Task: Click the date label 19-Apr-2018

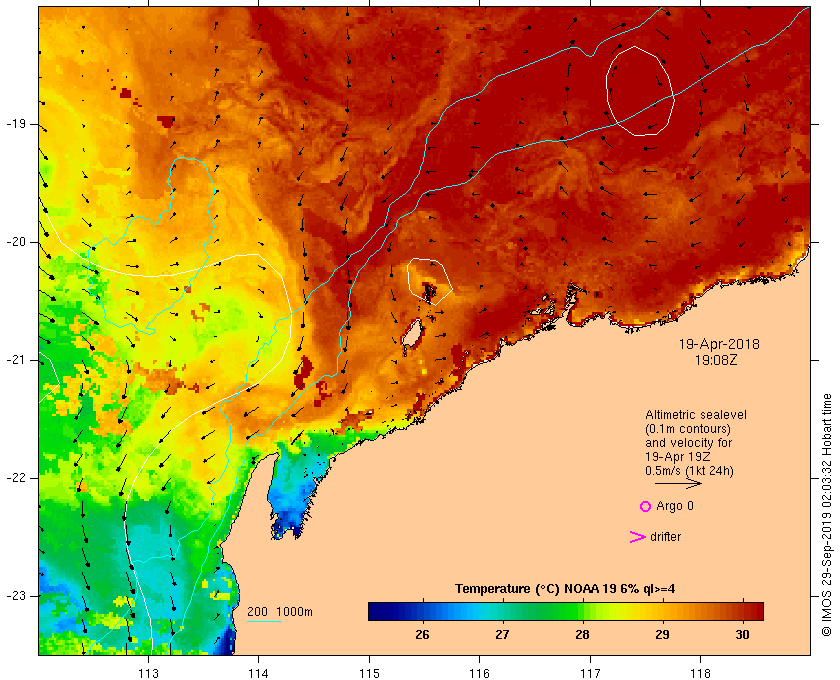Action: (x=719, y=344)
